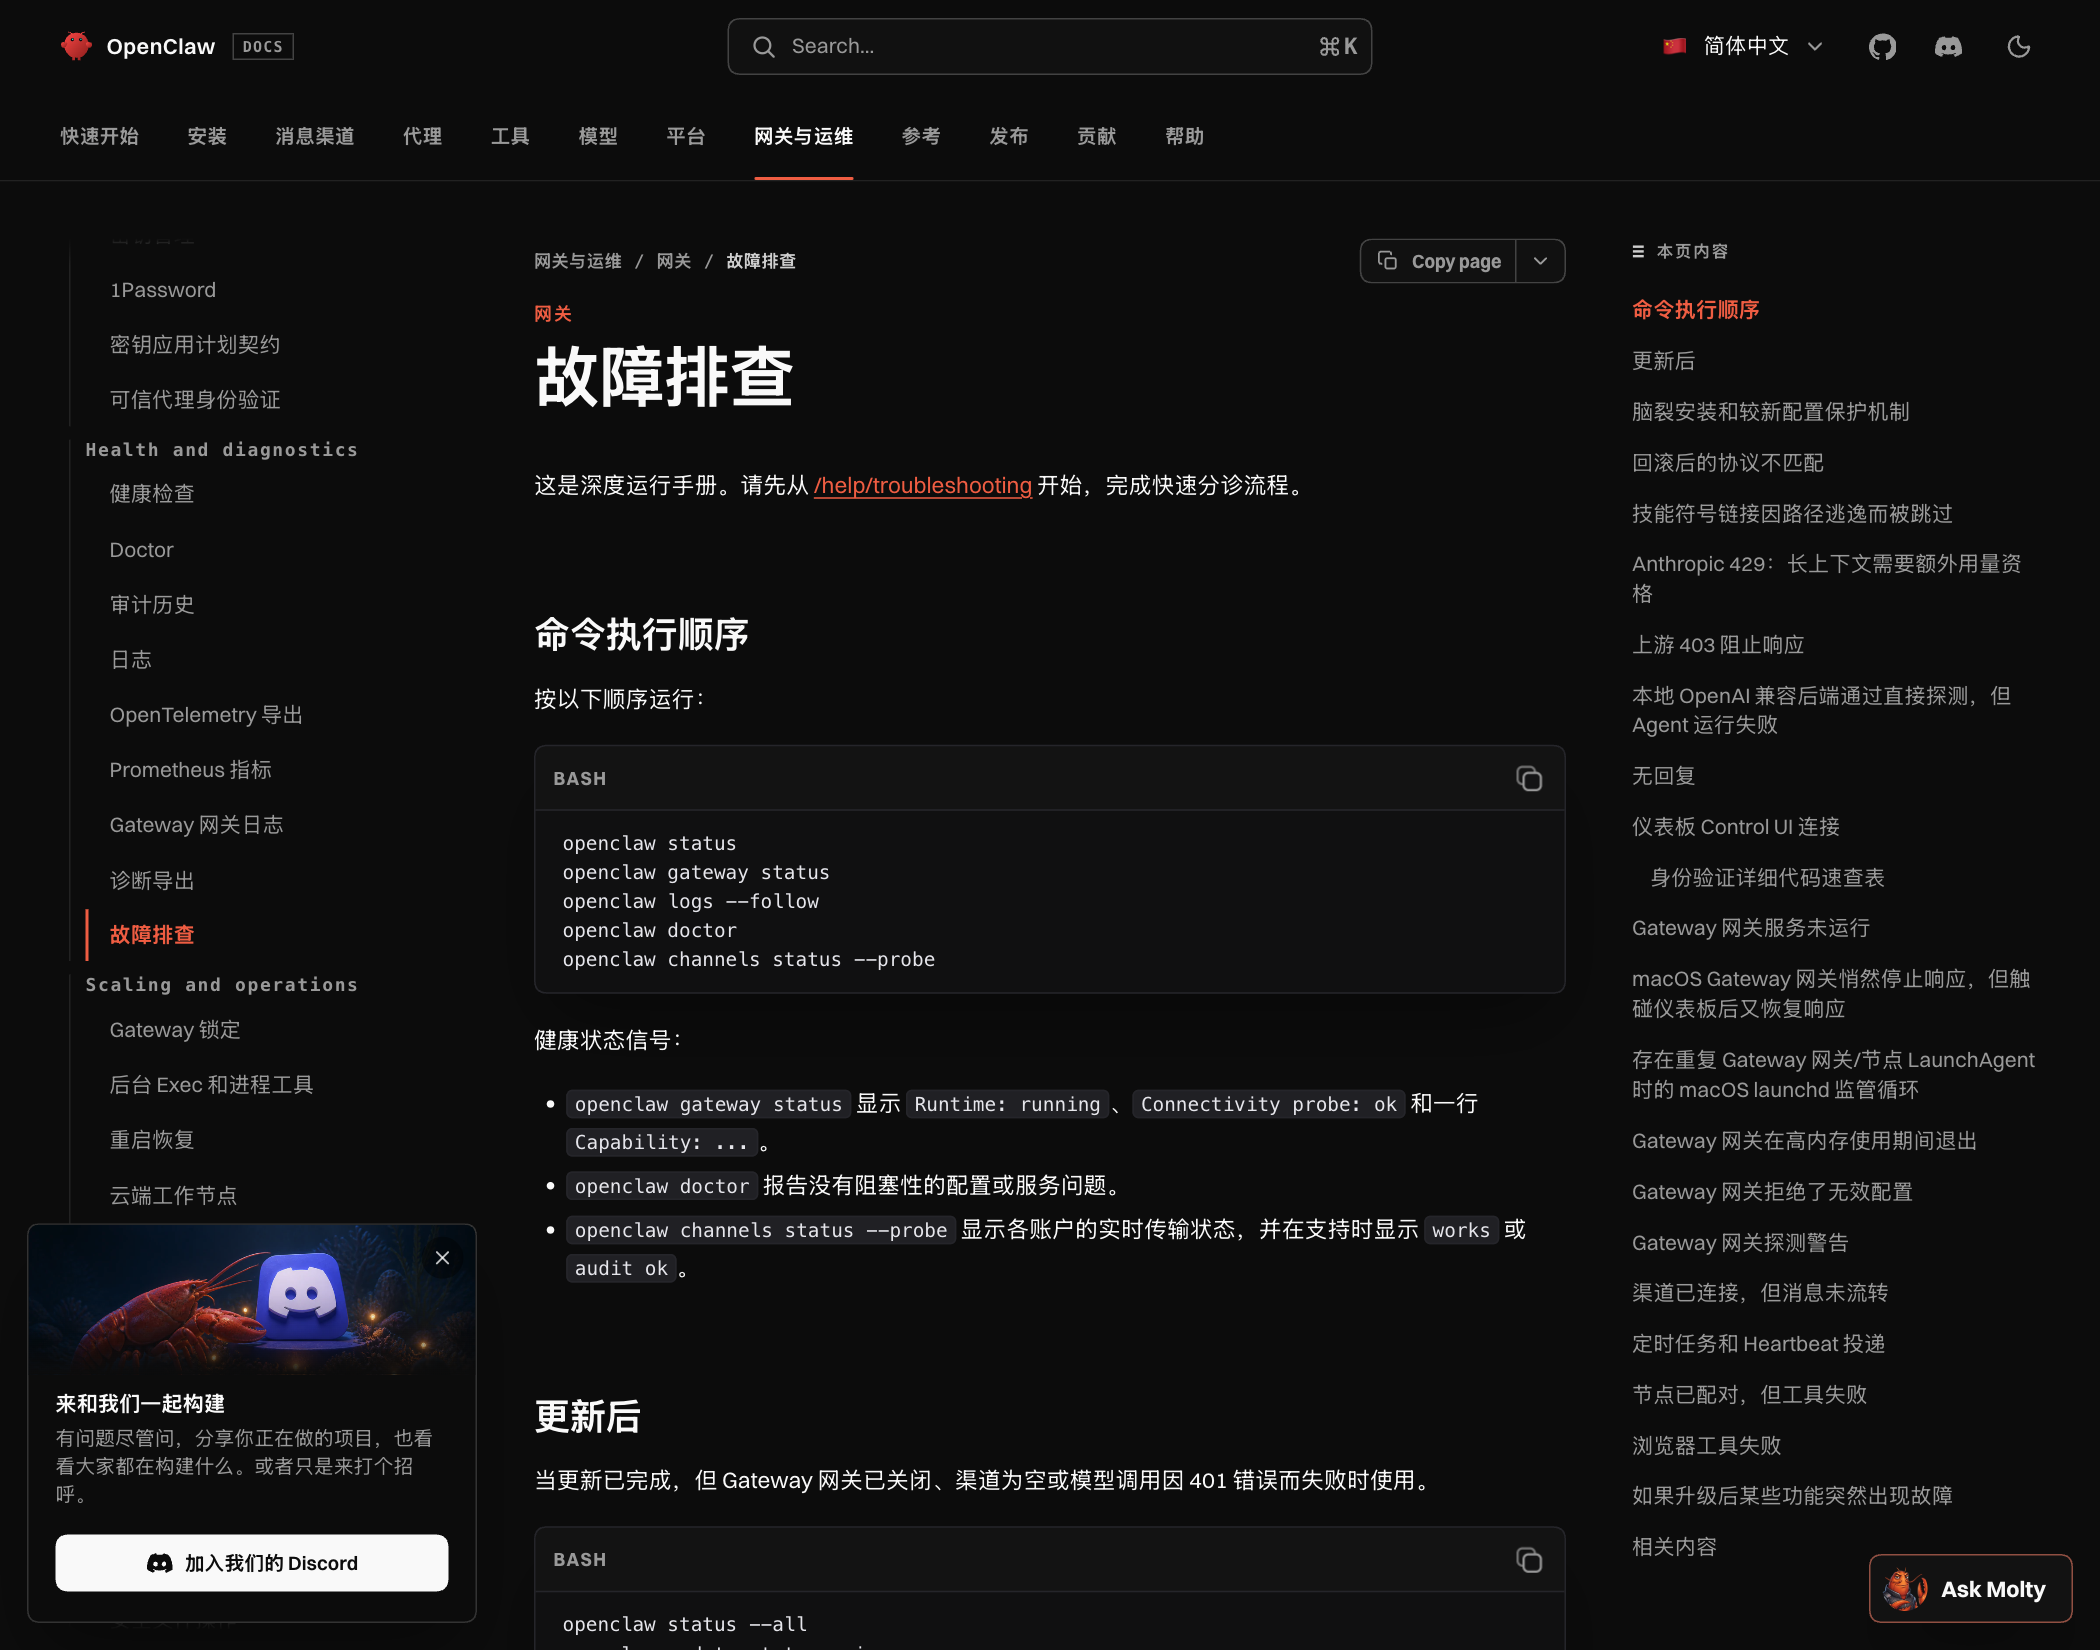Open 审计历史 sidebar page

point(152,605)
